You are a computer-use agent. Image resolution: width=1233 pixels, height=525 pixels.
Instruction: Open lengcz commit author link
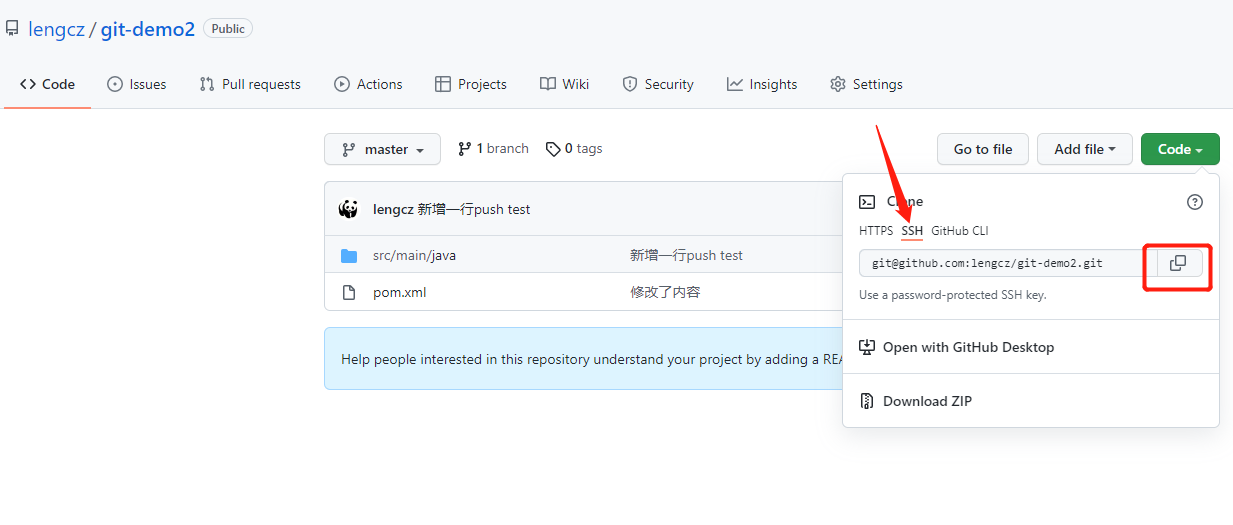point(393,209)
